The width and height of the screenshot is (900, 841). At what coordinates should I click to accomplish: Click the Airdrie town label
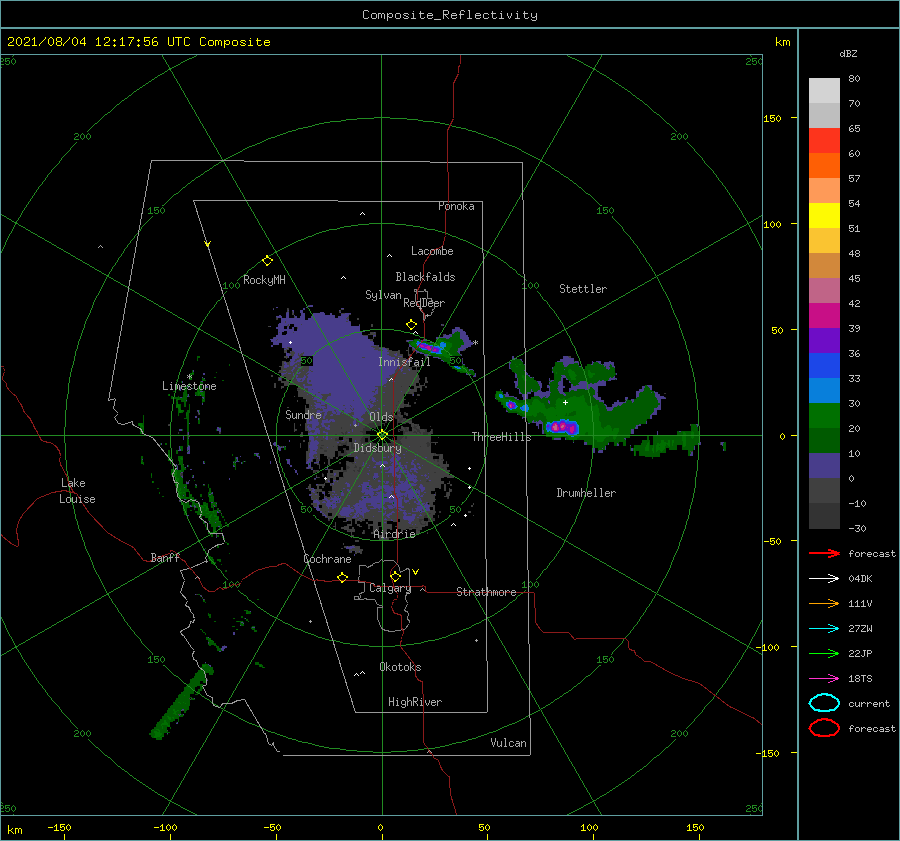394,534
